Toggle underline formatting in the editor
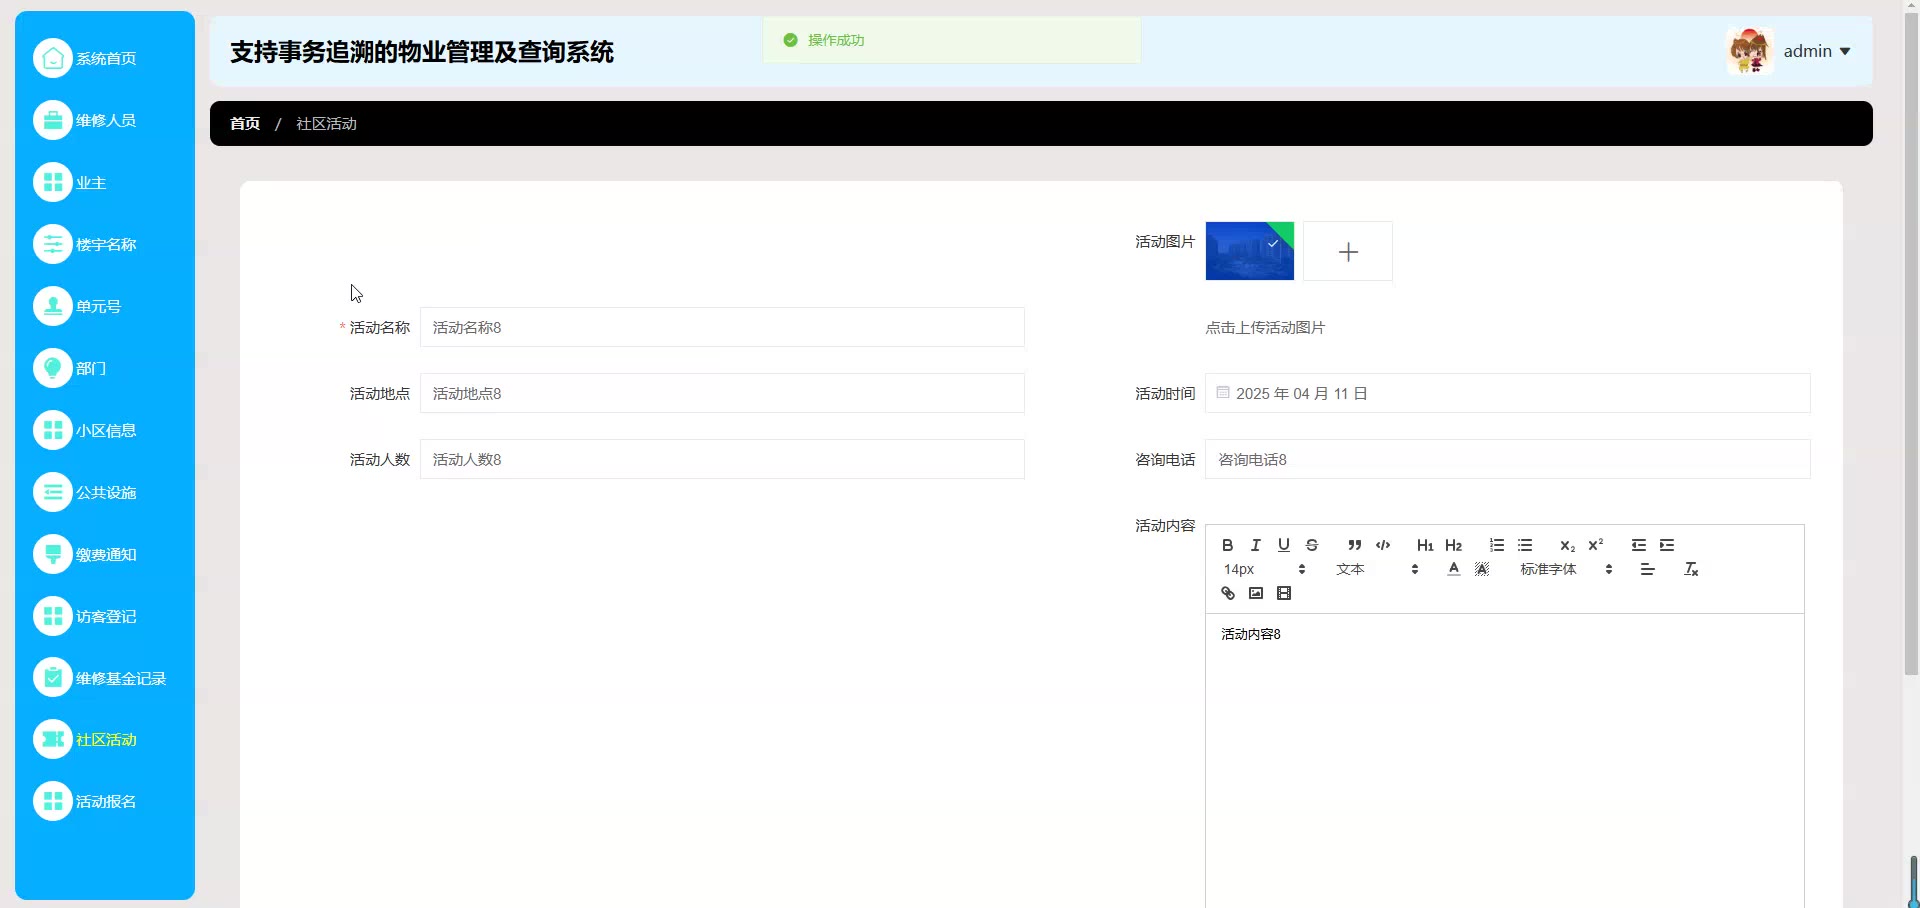Viewport: 1920px width, 908px height. click(x=1284, y=545)
